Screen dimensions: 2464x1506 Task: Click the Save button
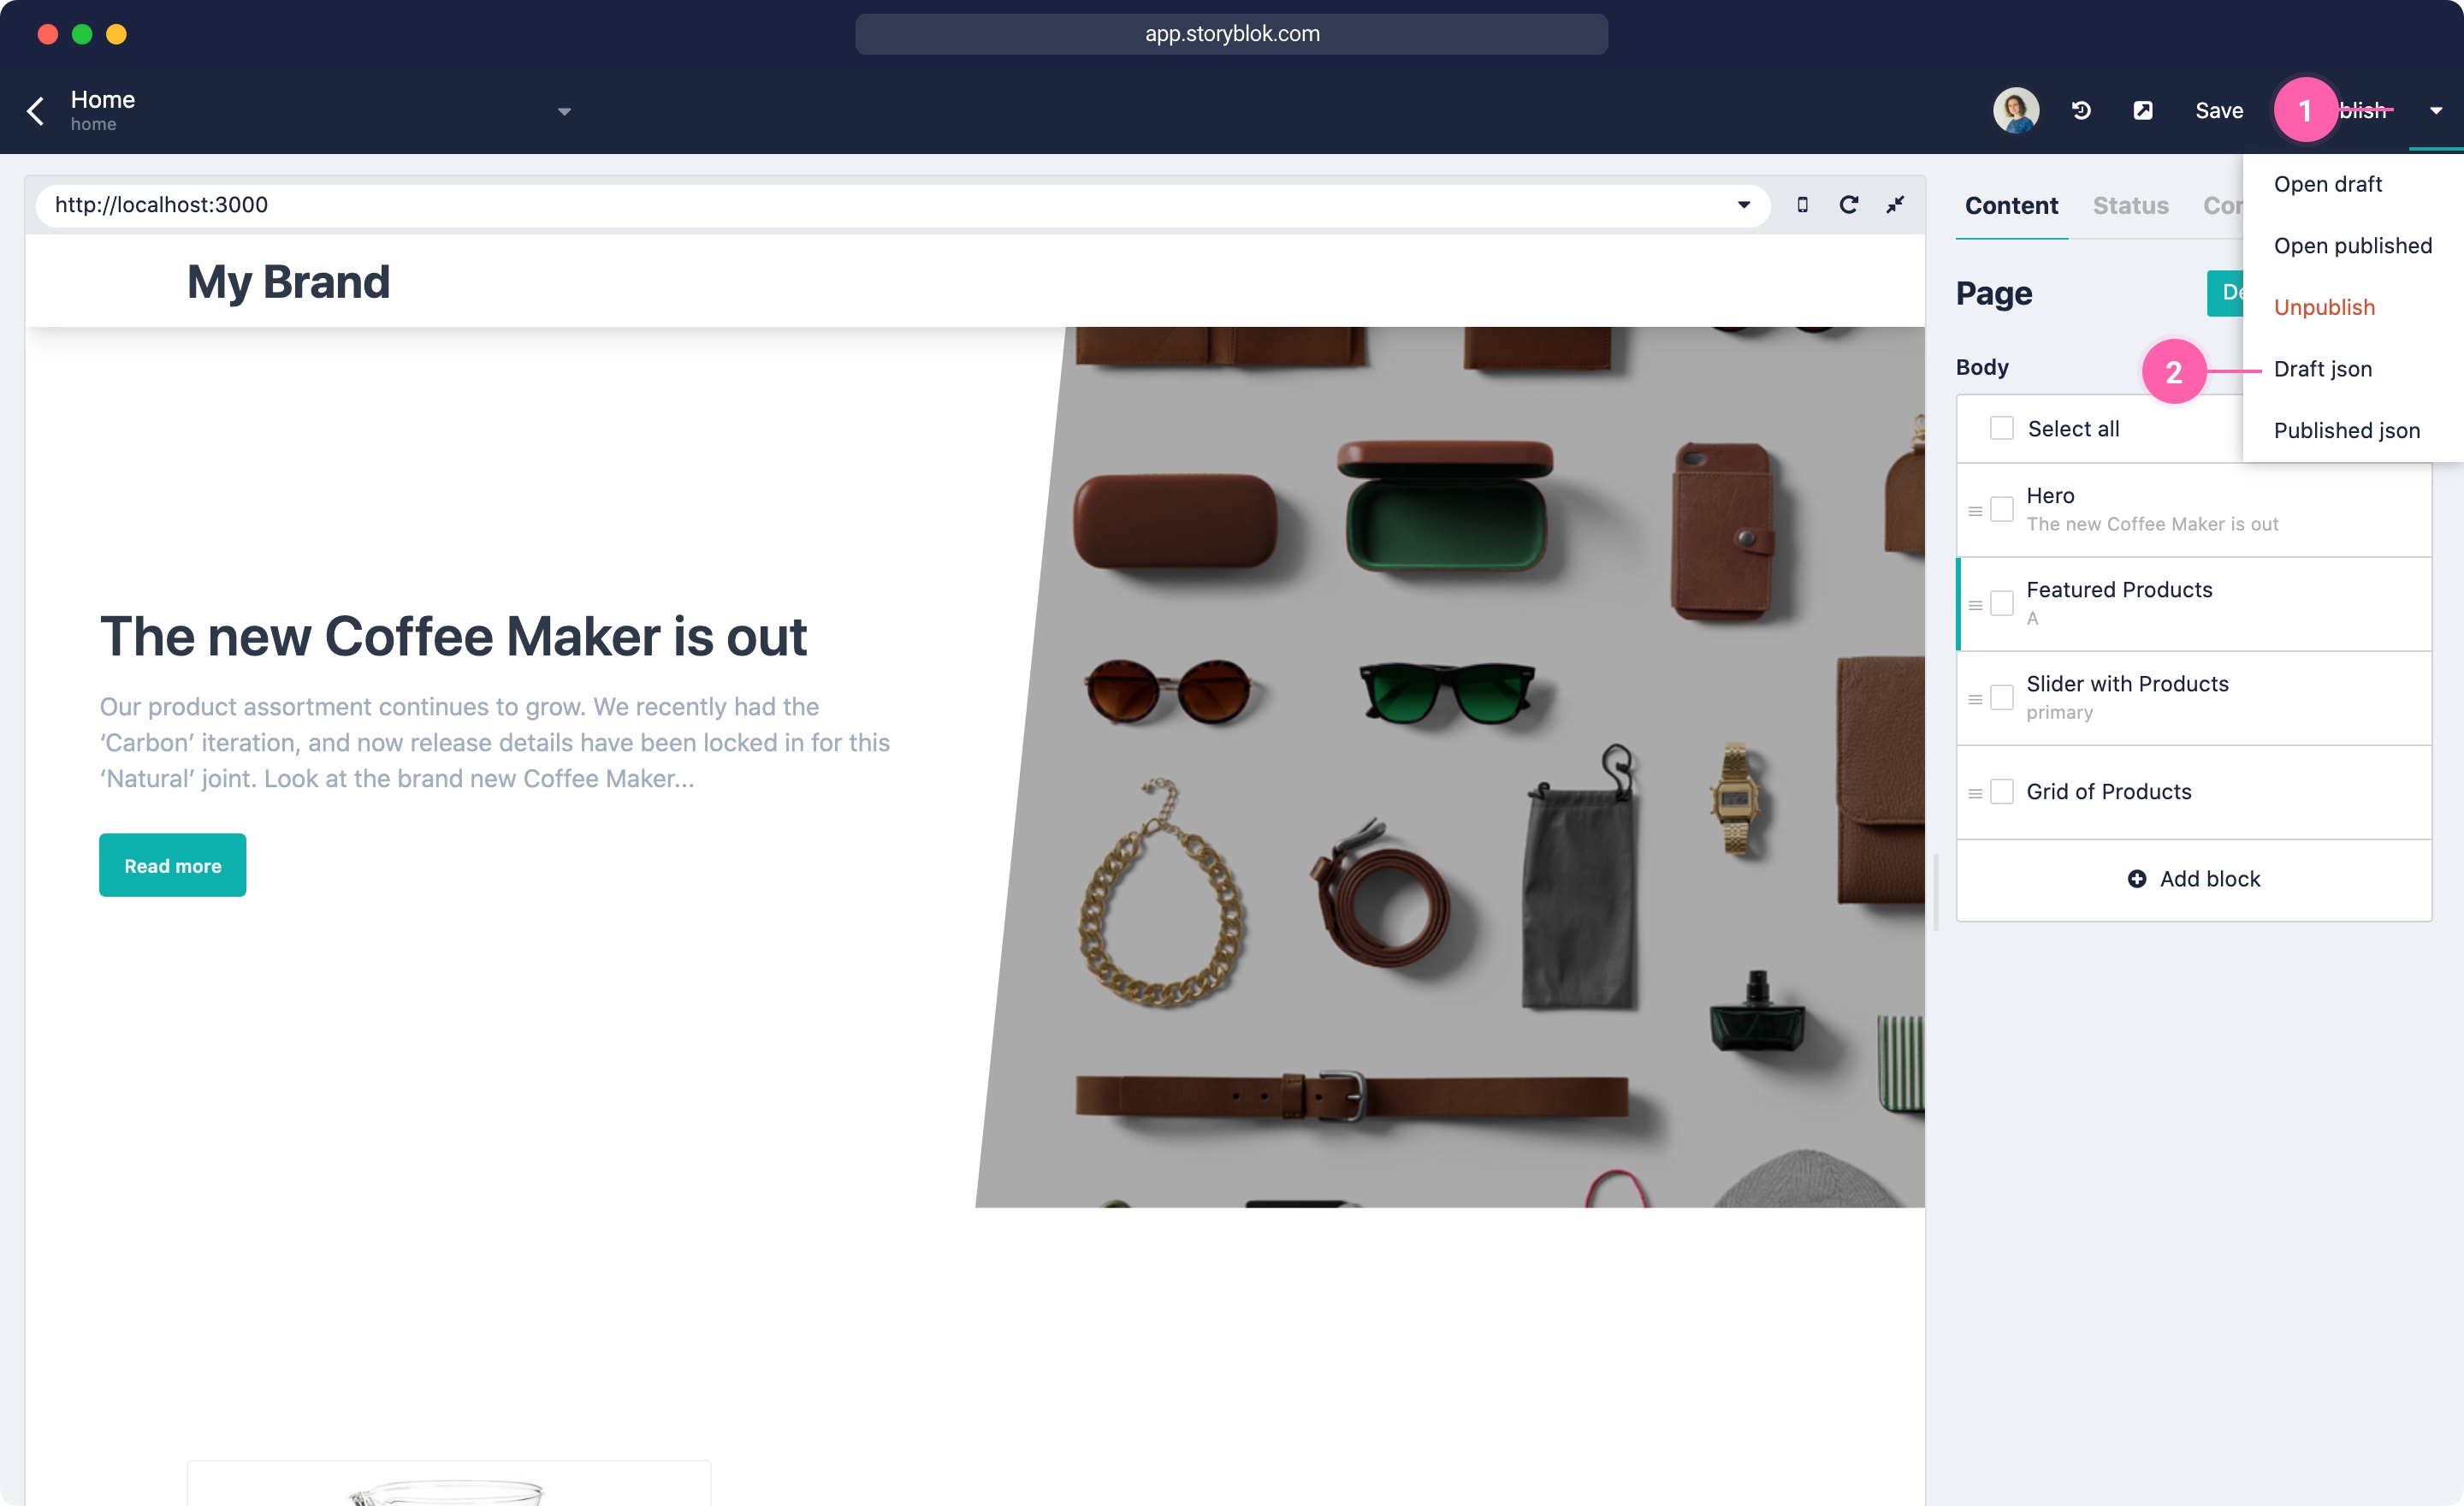point(2218,111)
